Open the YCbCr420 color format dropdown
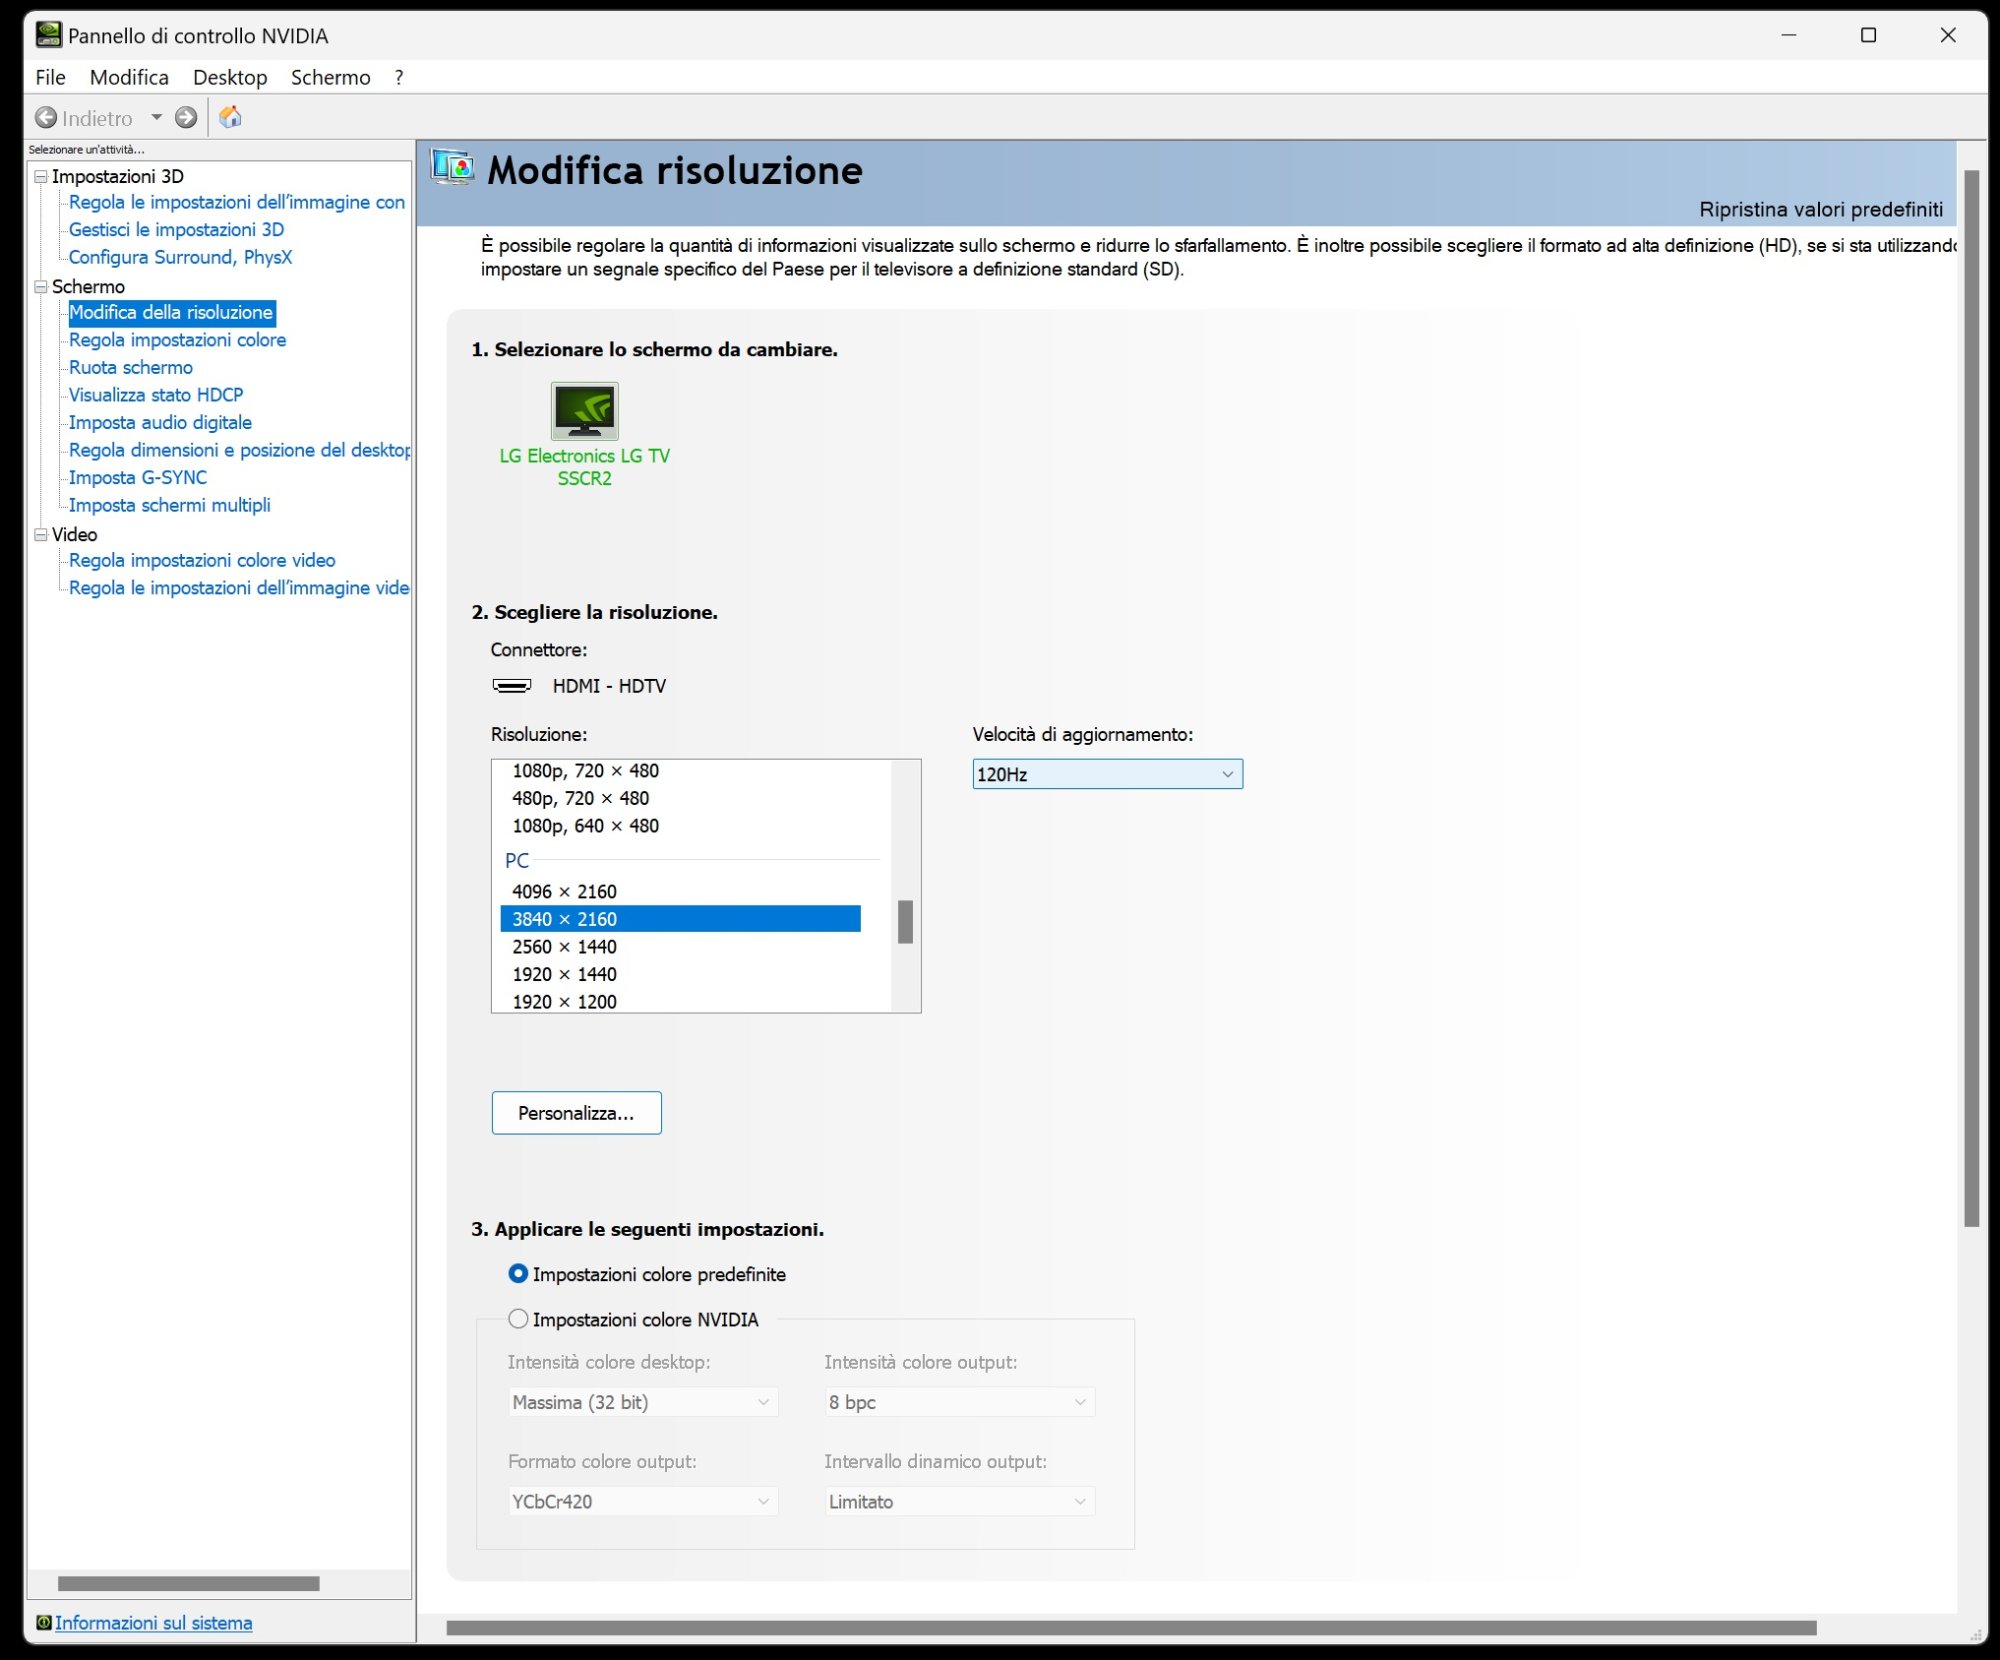The height and width of the screenshot is (1660, 2000). [x=642, y=1501]
